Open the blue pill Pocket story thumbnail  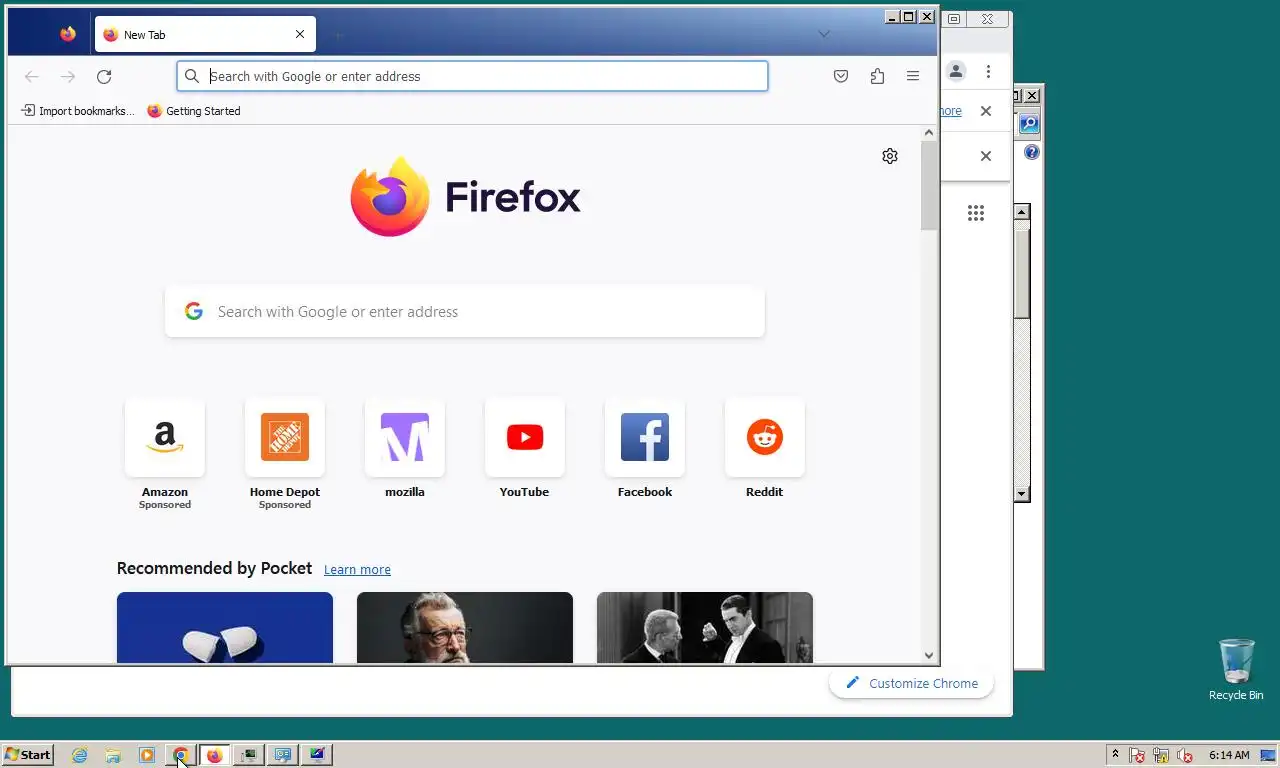225,627
